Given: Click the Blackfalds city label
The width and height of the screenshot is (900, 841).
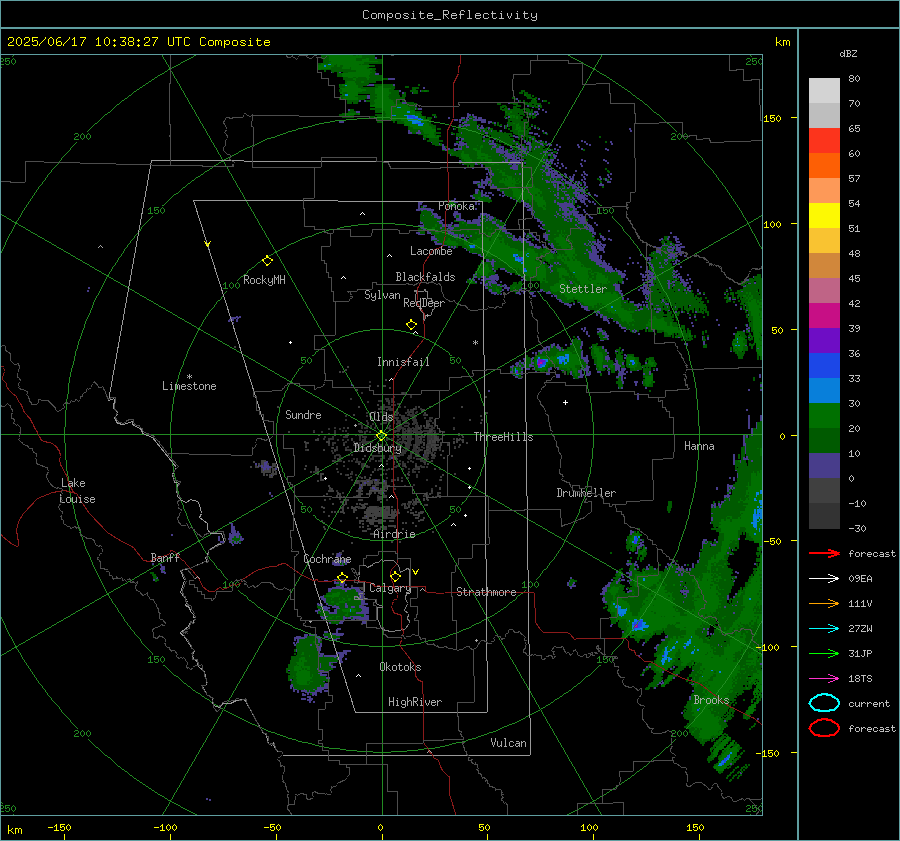Looking at the screenshot, I should 425,277.
